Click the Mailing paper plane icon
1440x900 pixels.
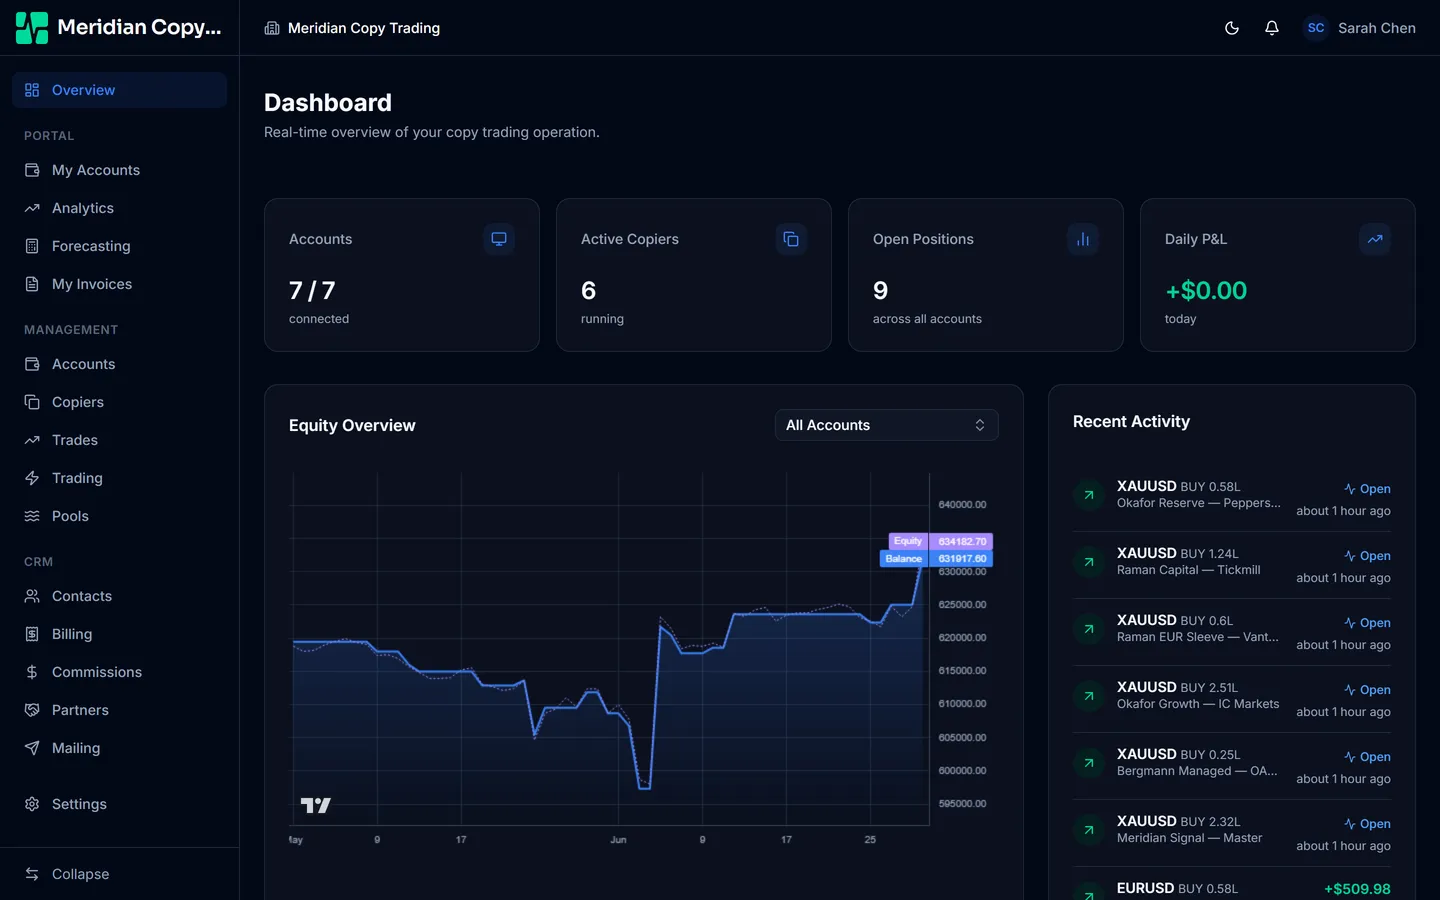coord(32,748)
